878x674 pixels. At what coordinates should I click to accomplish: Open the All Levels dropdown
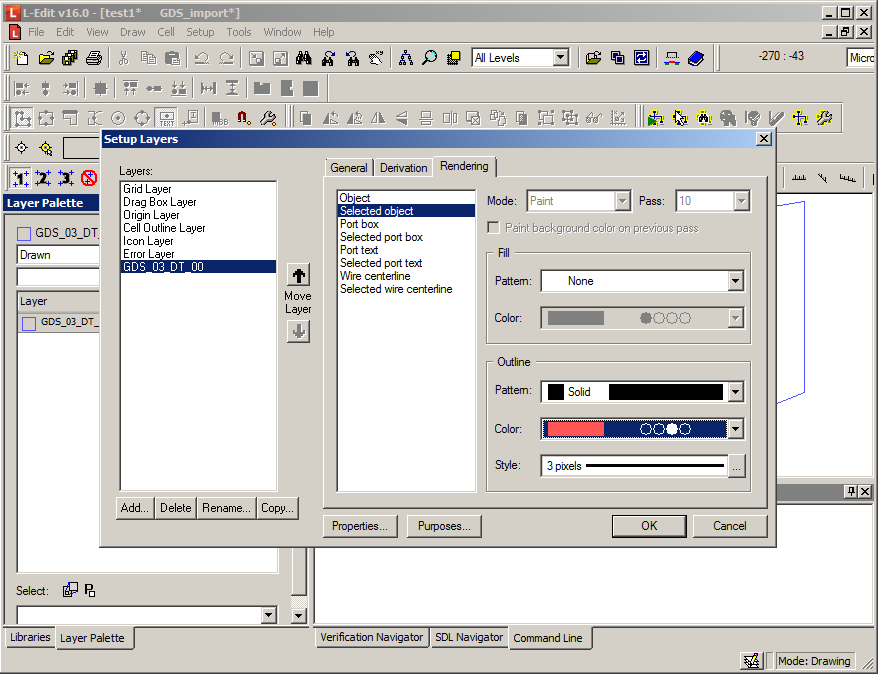560,58
